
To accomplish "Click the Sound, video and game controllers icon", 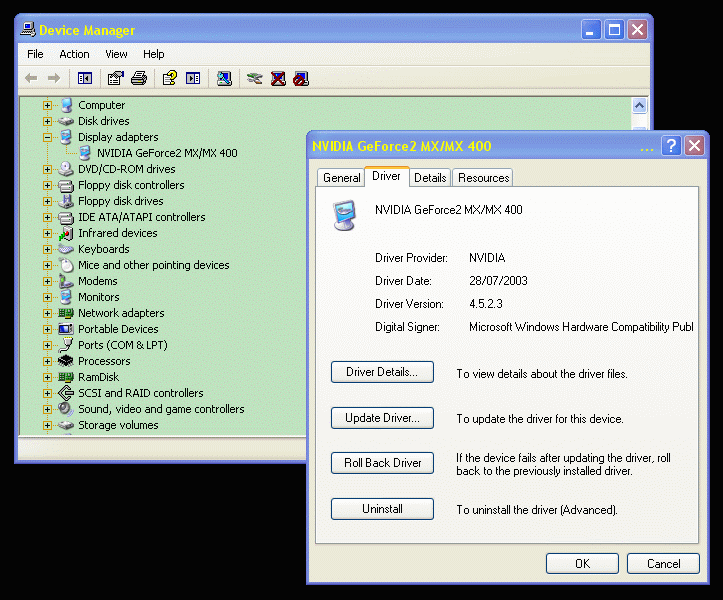I will 66,409.
